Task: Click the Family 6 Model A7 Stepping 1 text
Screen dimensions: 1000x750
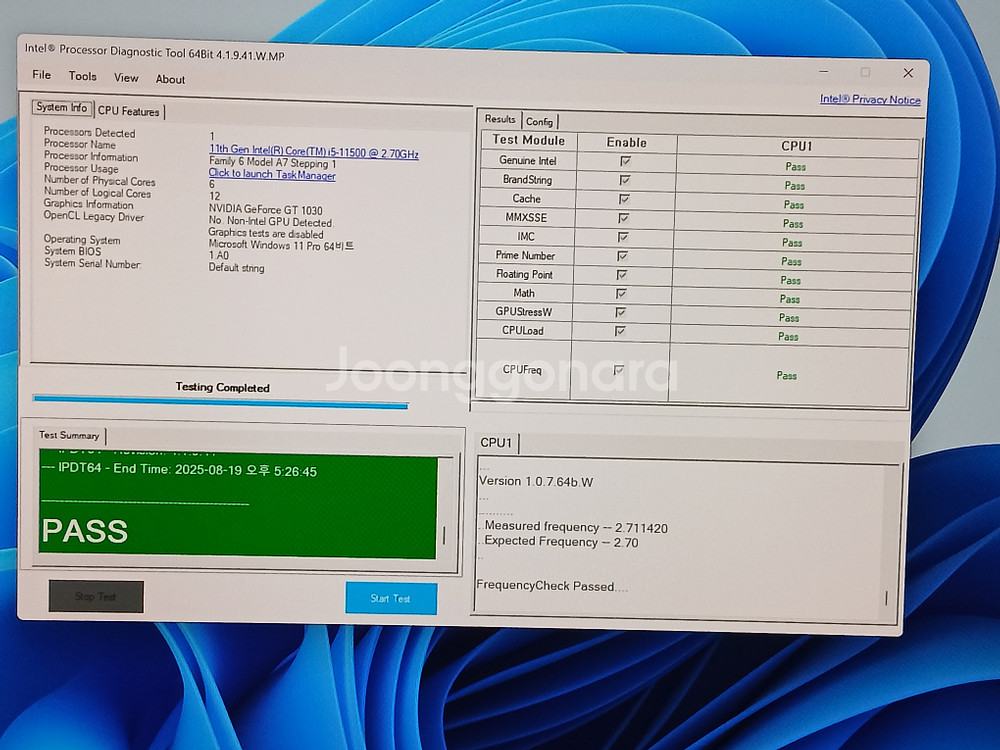Action: (x=272, y=163)
